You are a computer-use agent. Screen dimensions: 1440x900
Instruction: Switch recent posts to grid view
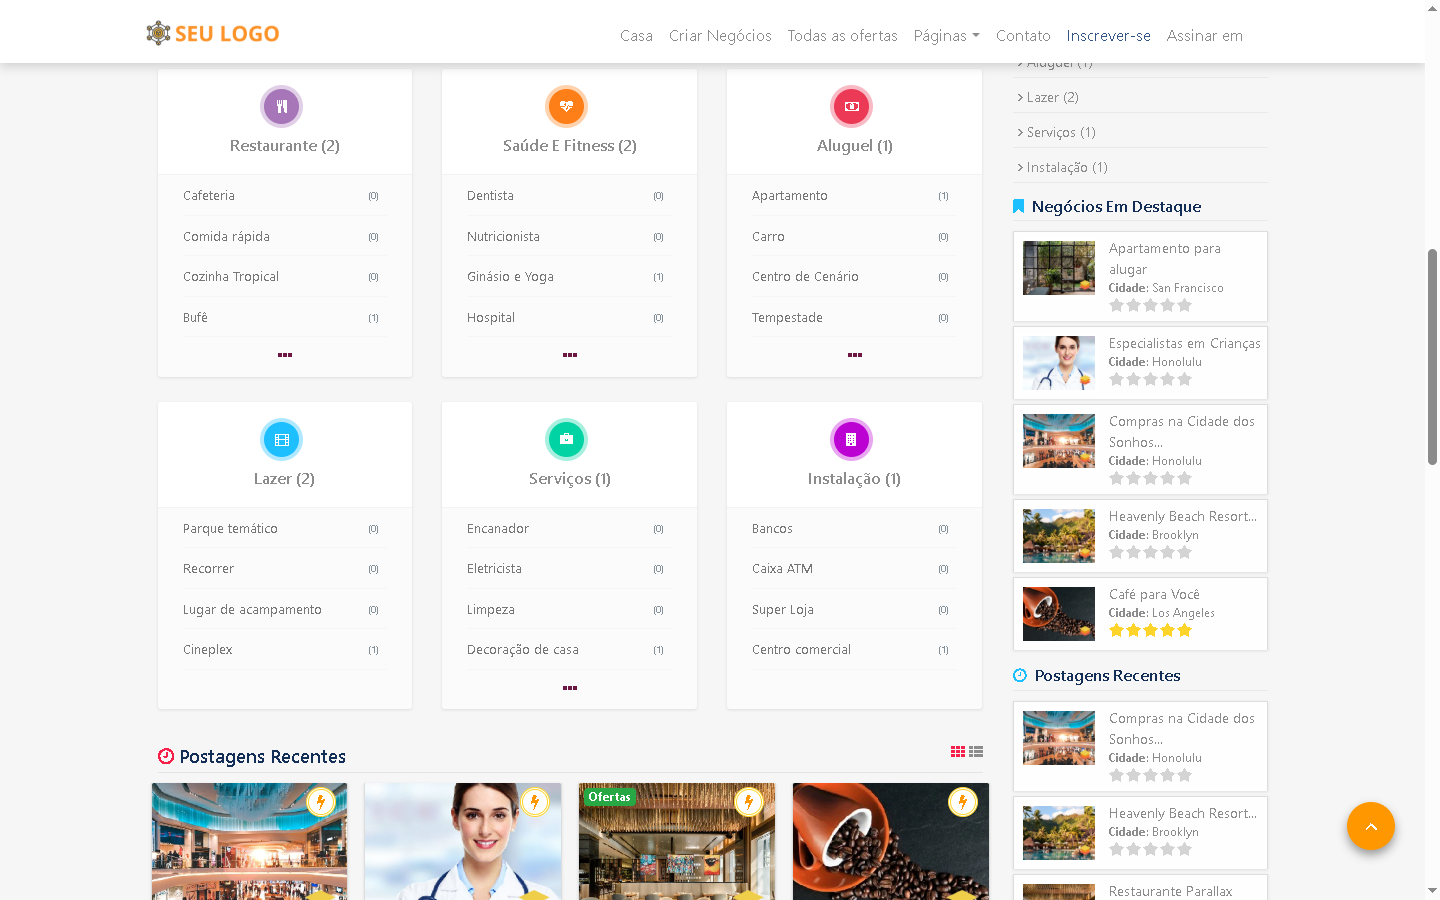coord(958,752)
